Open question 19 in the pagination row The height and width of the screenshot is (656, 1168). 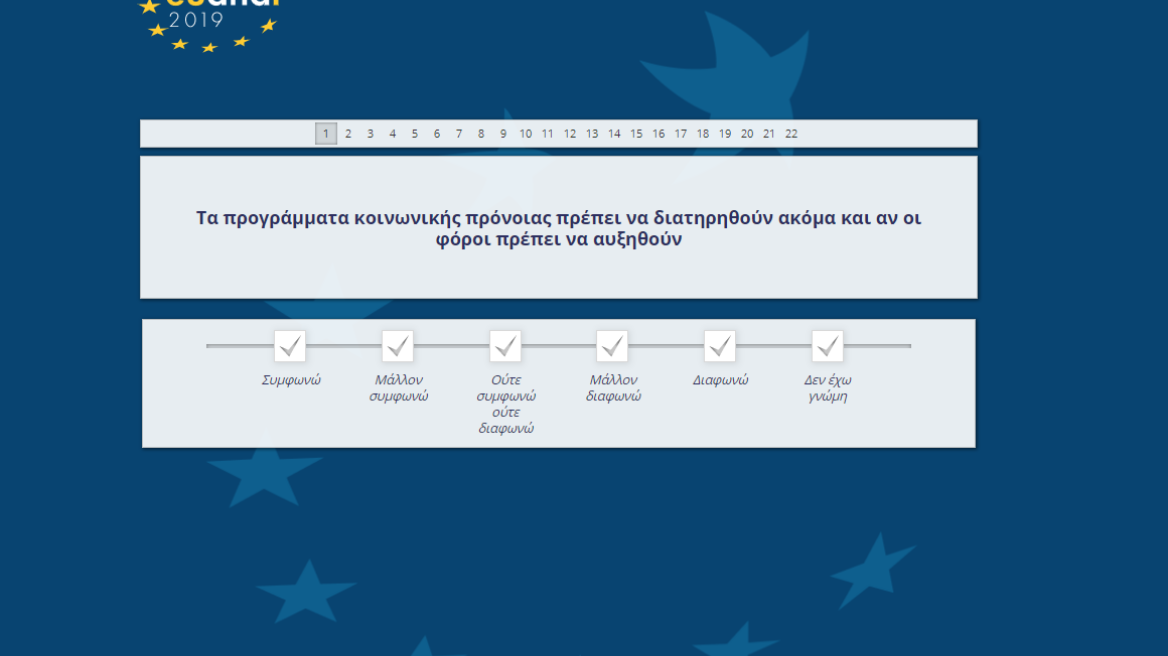click(724, 133)
